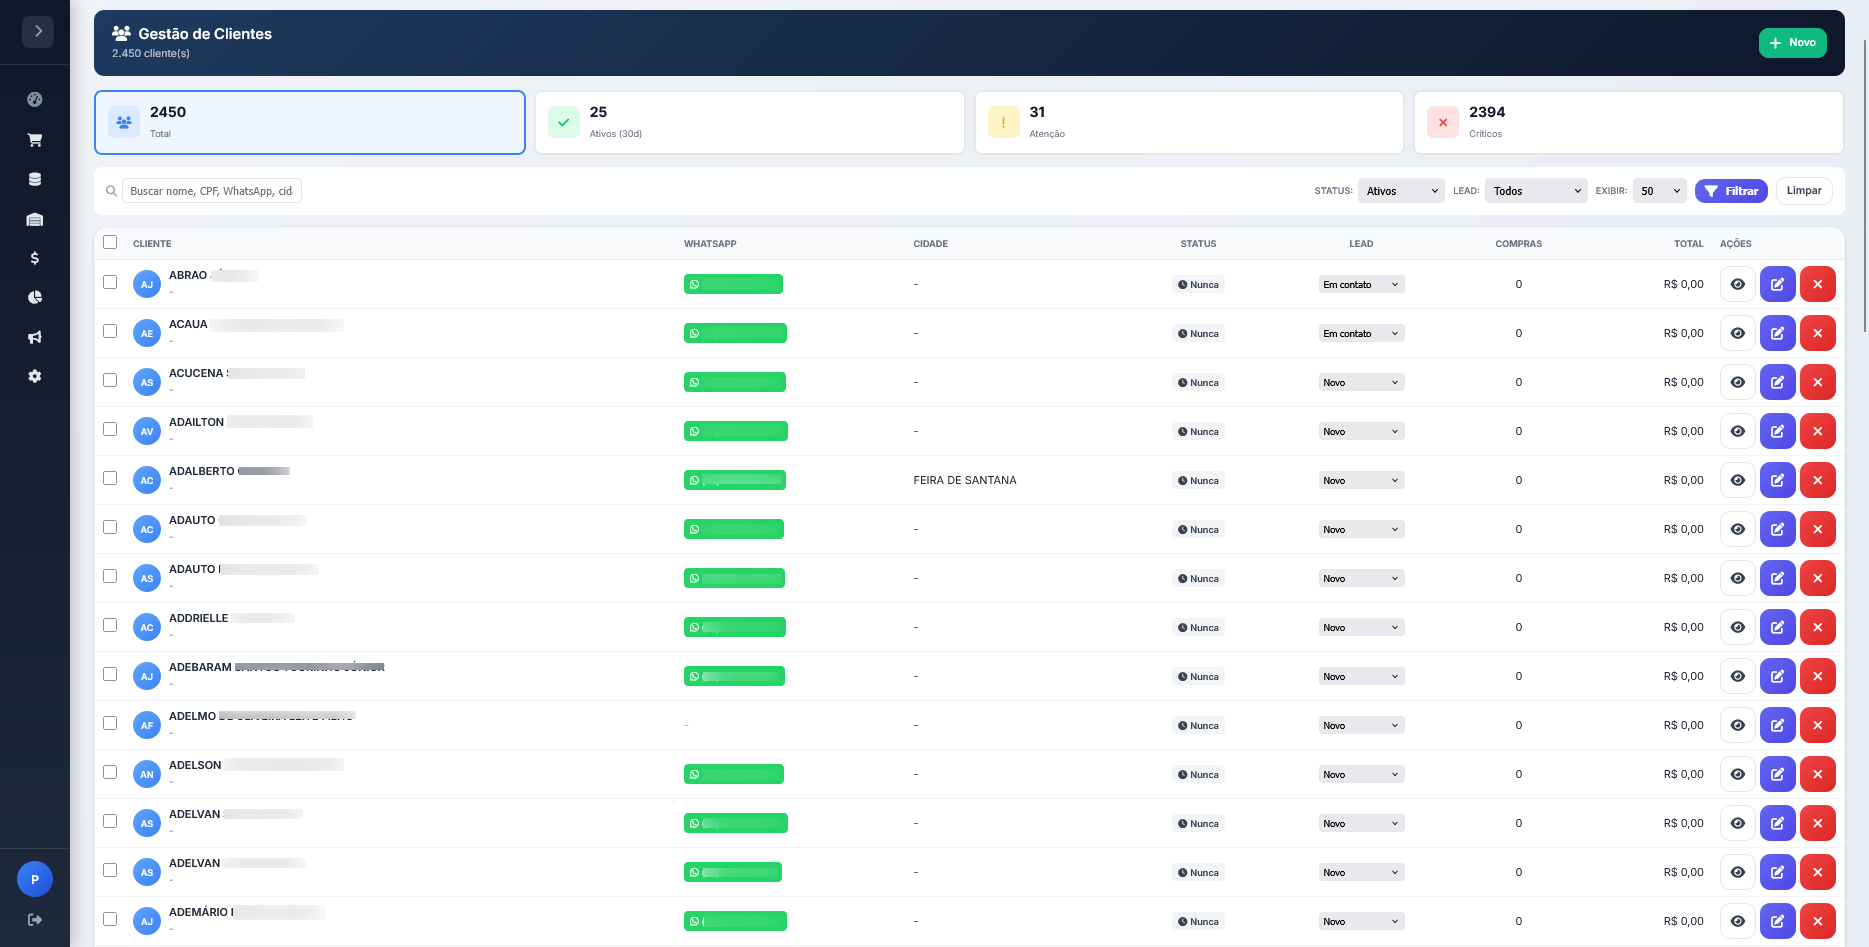Open the dollar sign finance icon

click(35, 258)
